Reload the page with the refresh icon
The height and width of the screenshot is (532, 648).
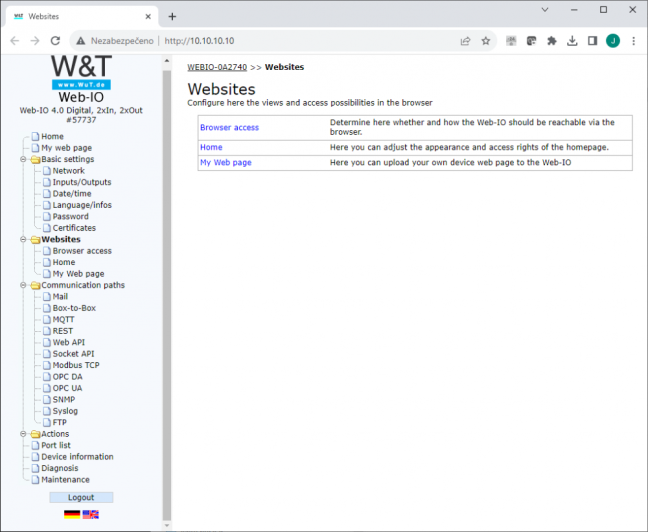pyautogui.click(x=55, y=41)
